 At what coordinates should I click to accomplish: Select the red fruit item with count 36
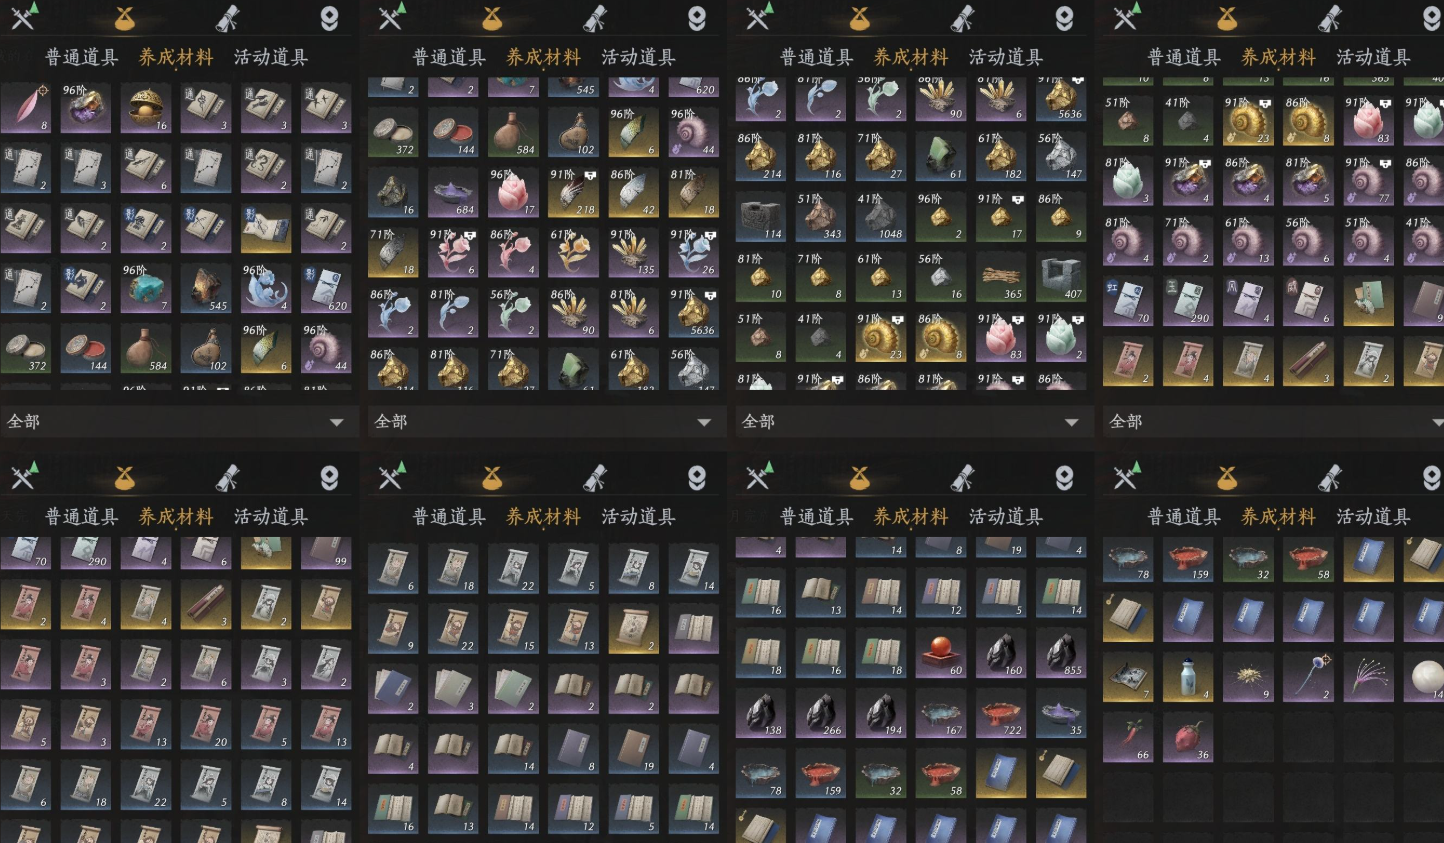pos(1188,737)
